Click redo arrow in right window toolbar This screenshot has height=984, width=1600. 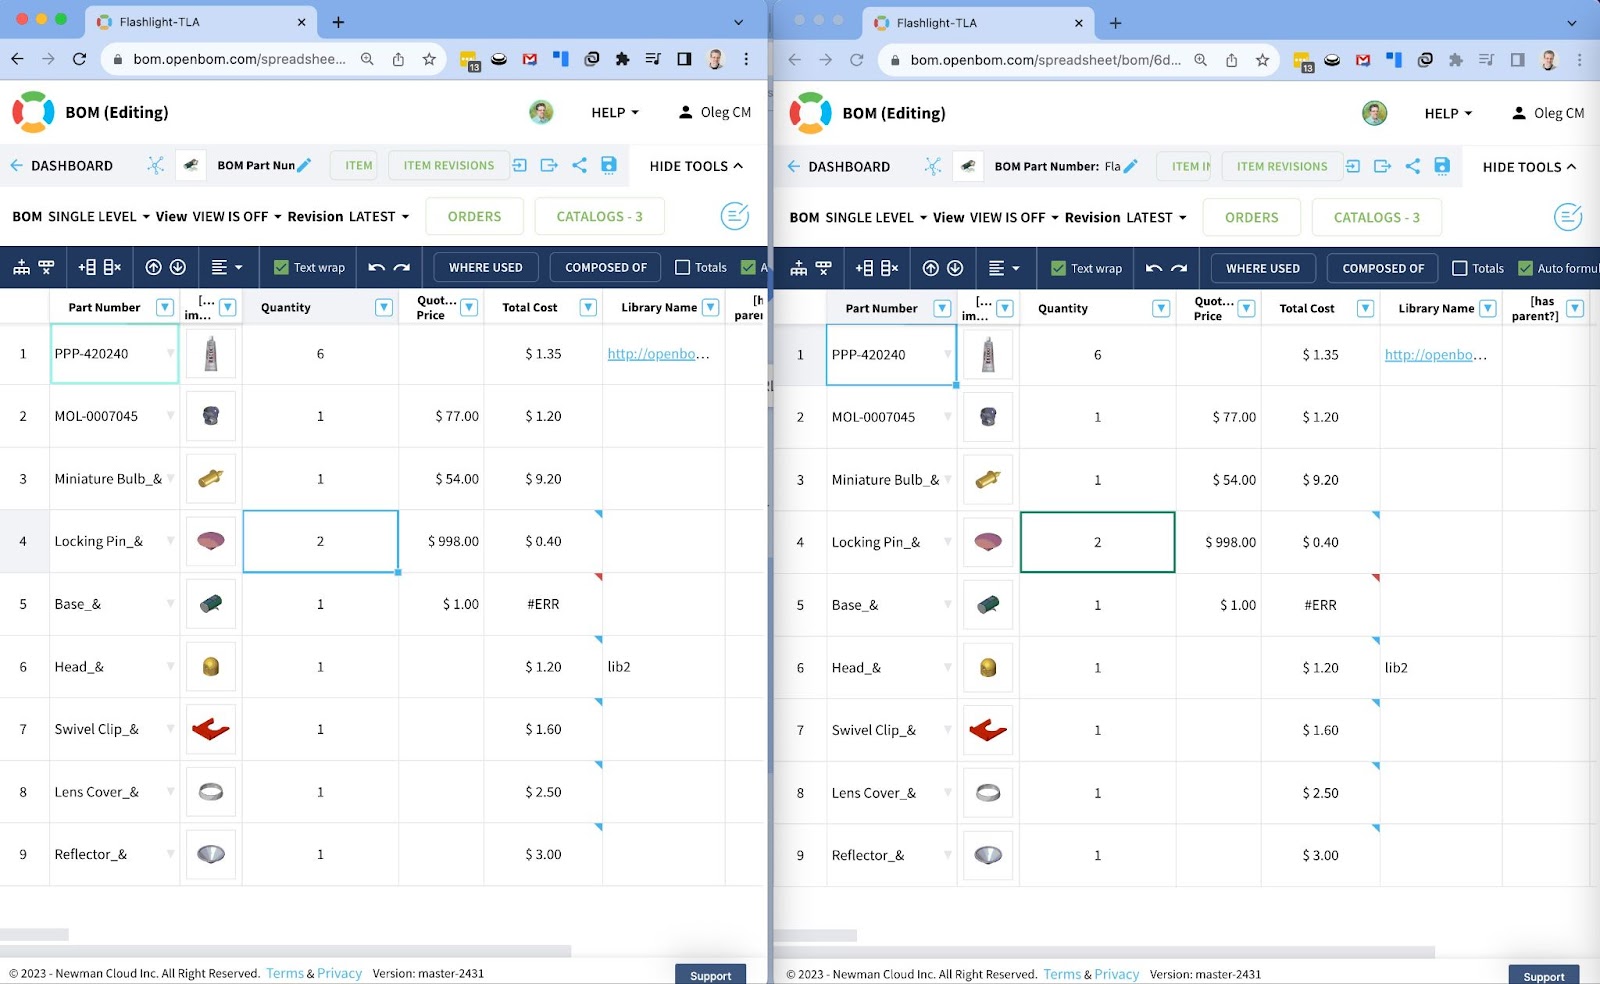(1179, 268)
